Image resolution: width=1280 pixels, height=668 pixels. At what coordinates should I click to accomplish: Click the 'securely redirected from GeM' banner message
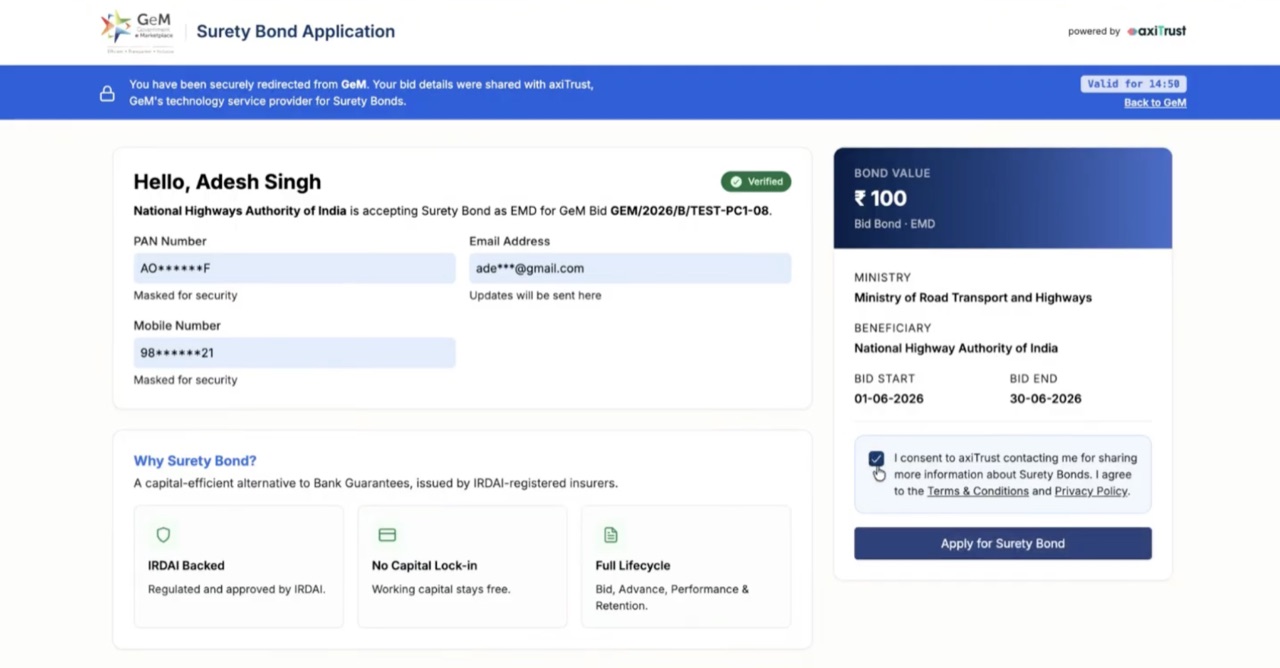pyautogui.click(x=361, y=93)
